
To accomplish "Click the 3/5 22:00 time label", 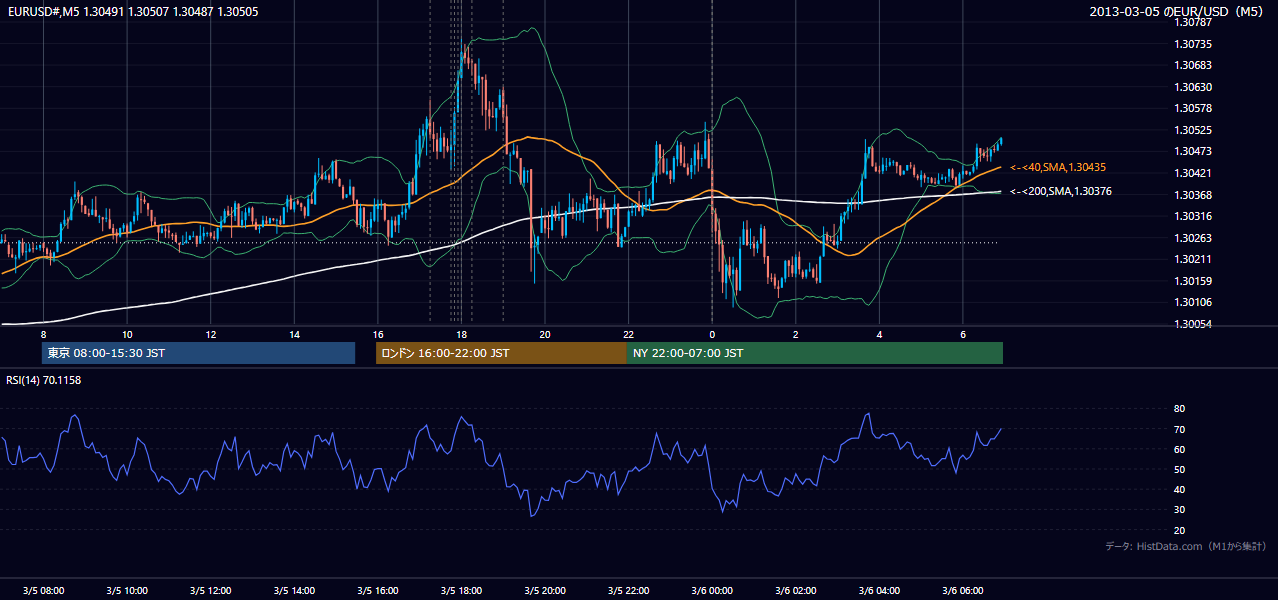I will (x=628, y=590).
